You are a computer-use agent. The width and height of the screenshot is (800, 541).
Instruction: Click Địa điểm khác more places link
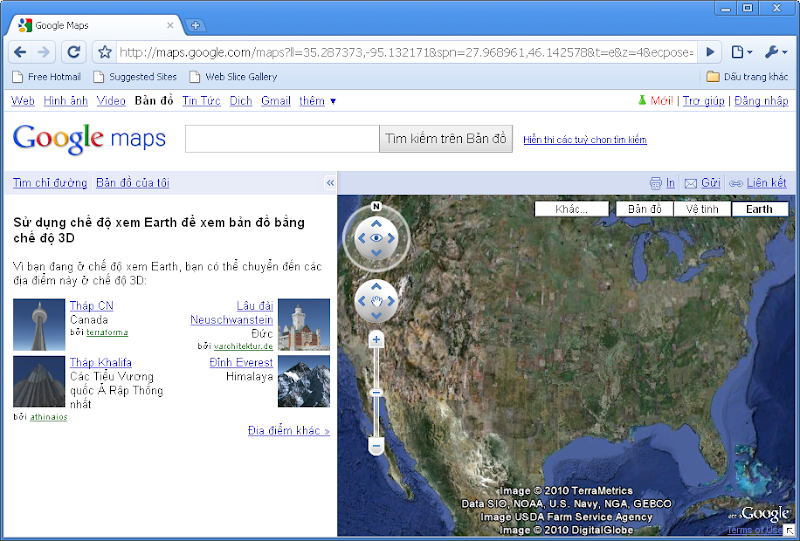click(x=289, y=430)
